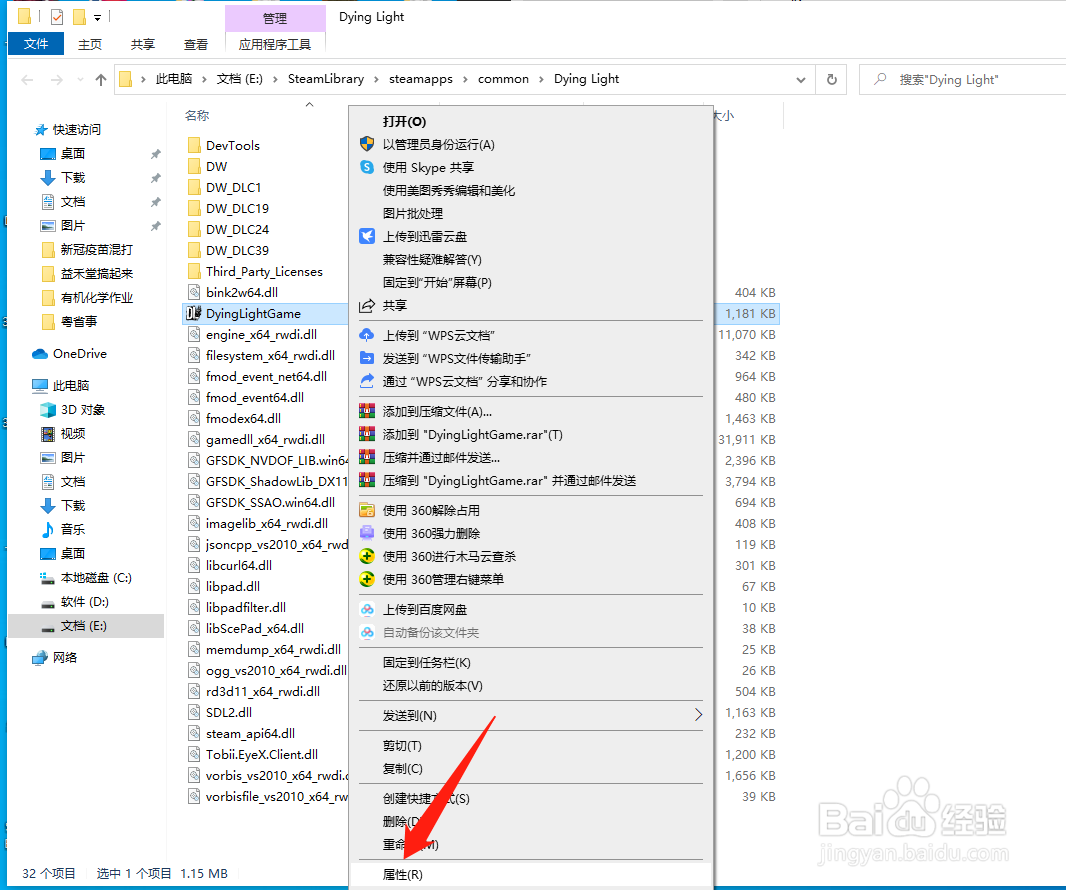Screen dimensions: 1066x890
Task: Click the 名称 column header
Action: pos(197,116)
